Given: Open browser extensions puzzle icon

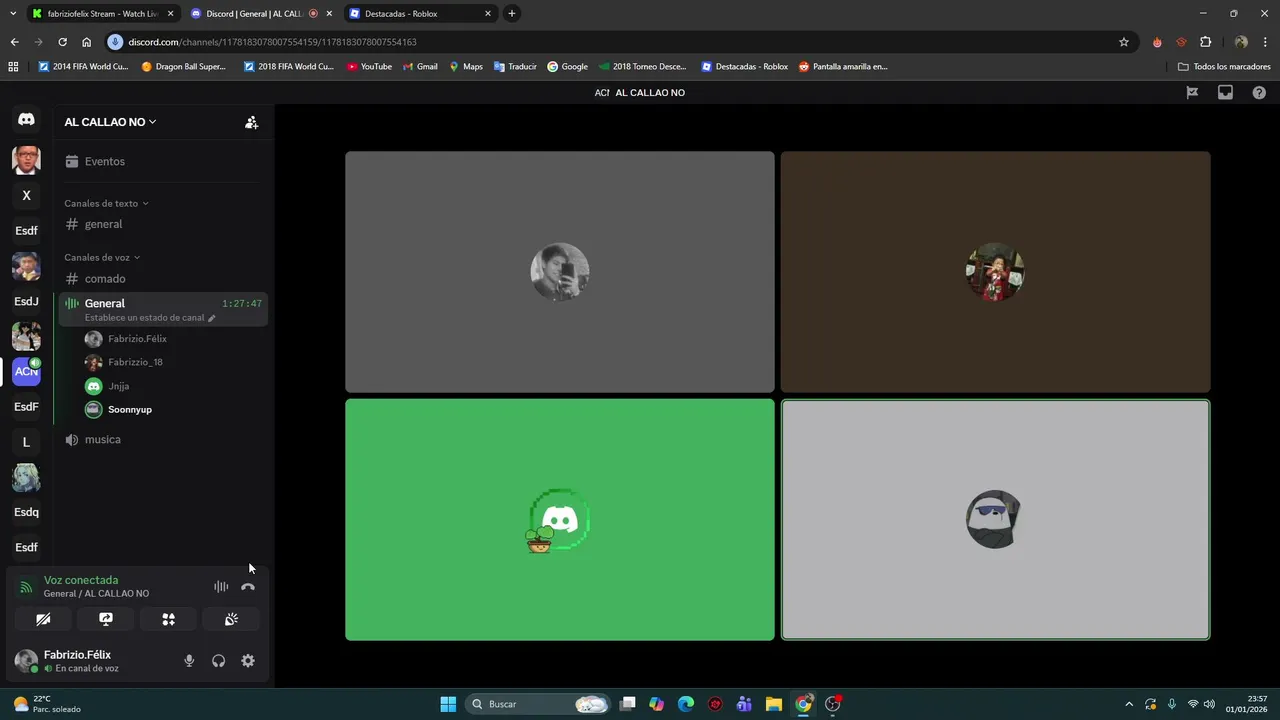Looking at the screenshot, I should (x=1206, y=42).
